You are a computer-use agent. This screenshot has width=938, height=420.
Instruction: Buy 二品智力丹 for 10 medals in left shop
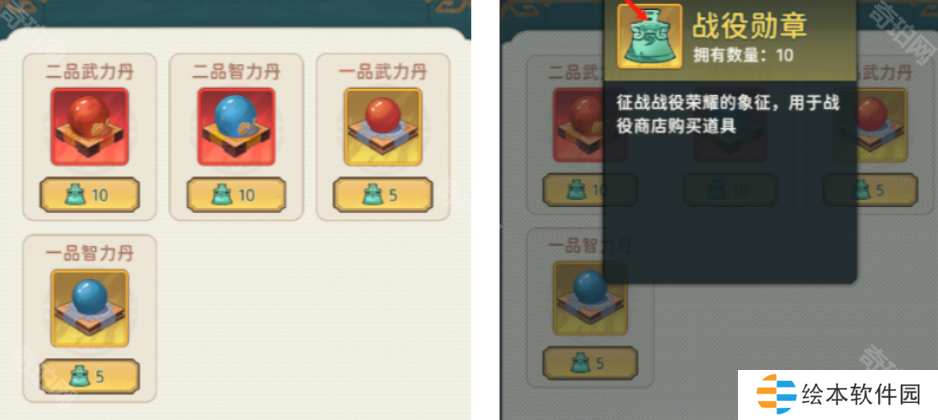pyautogui.click(x=236, y=195)
